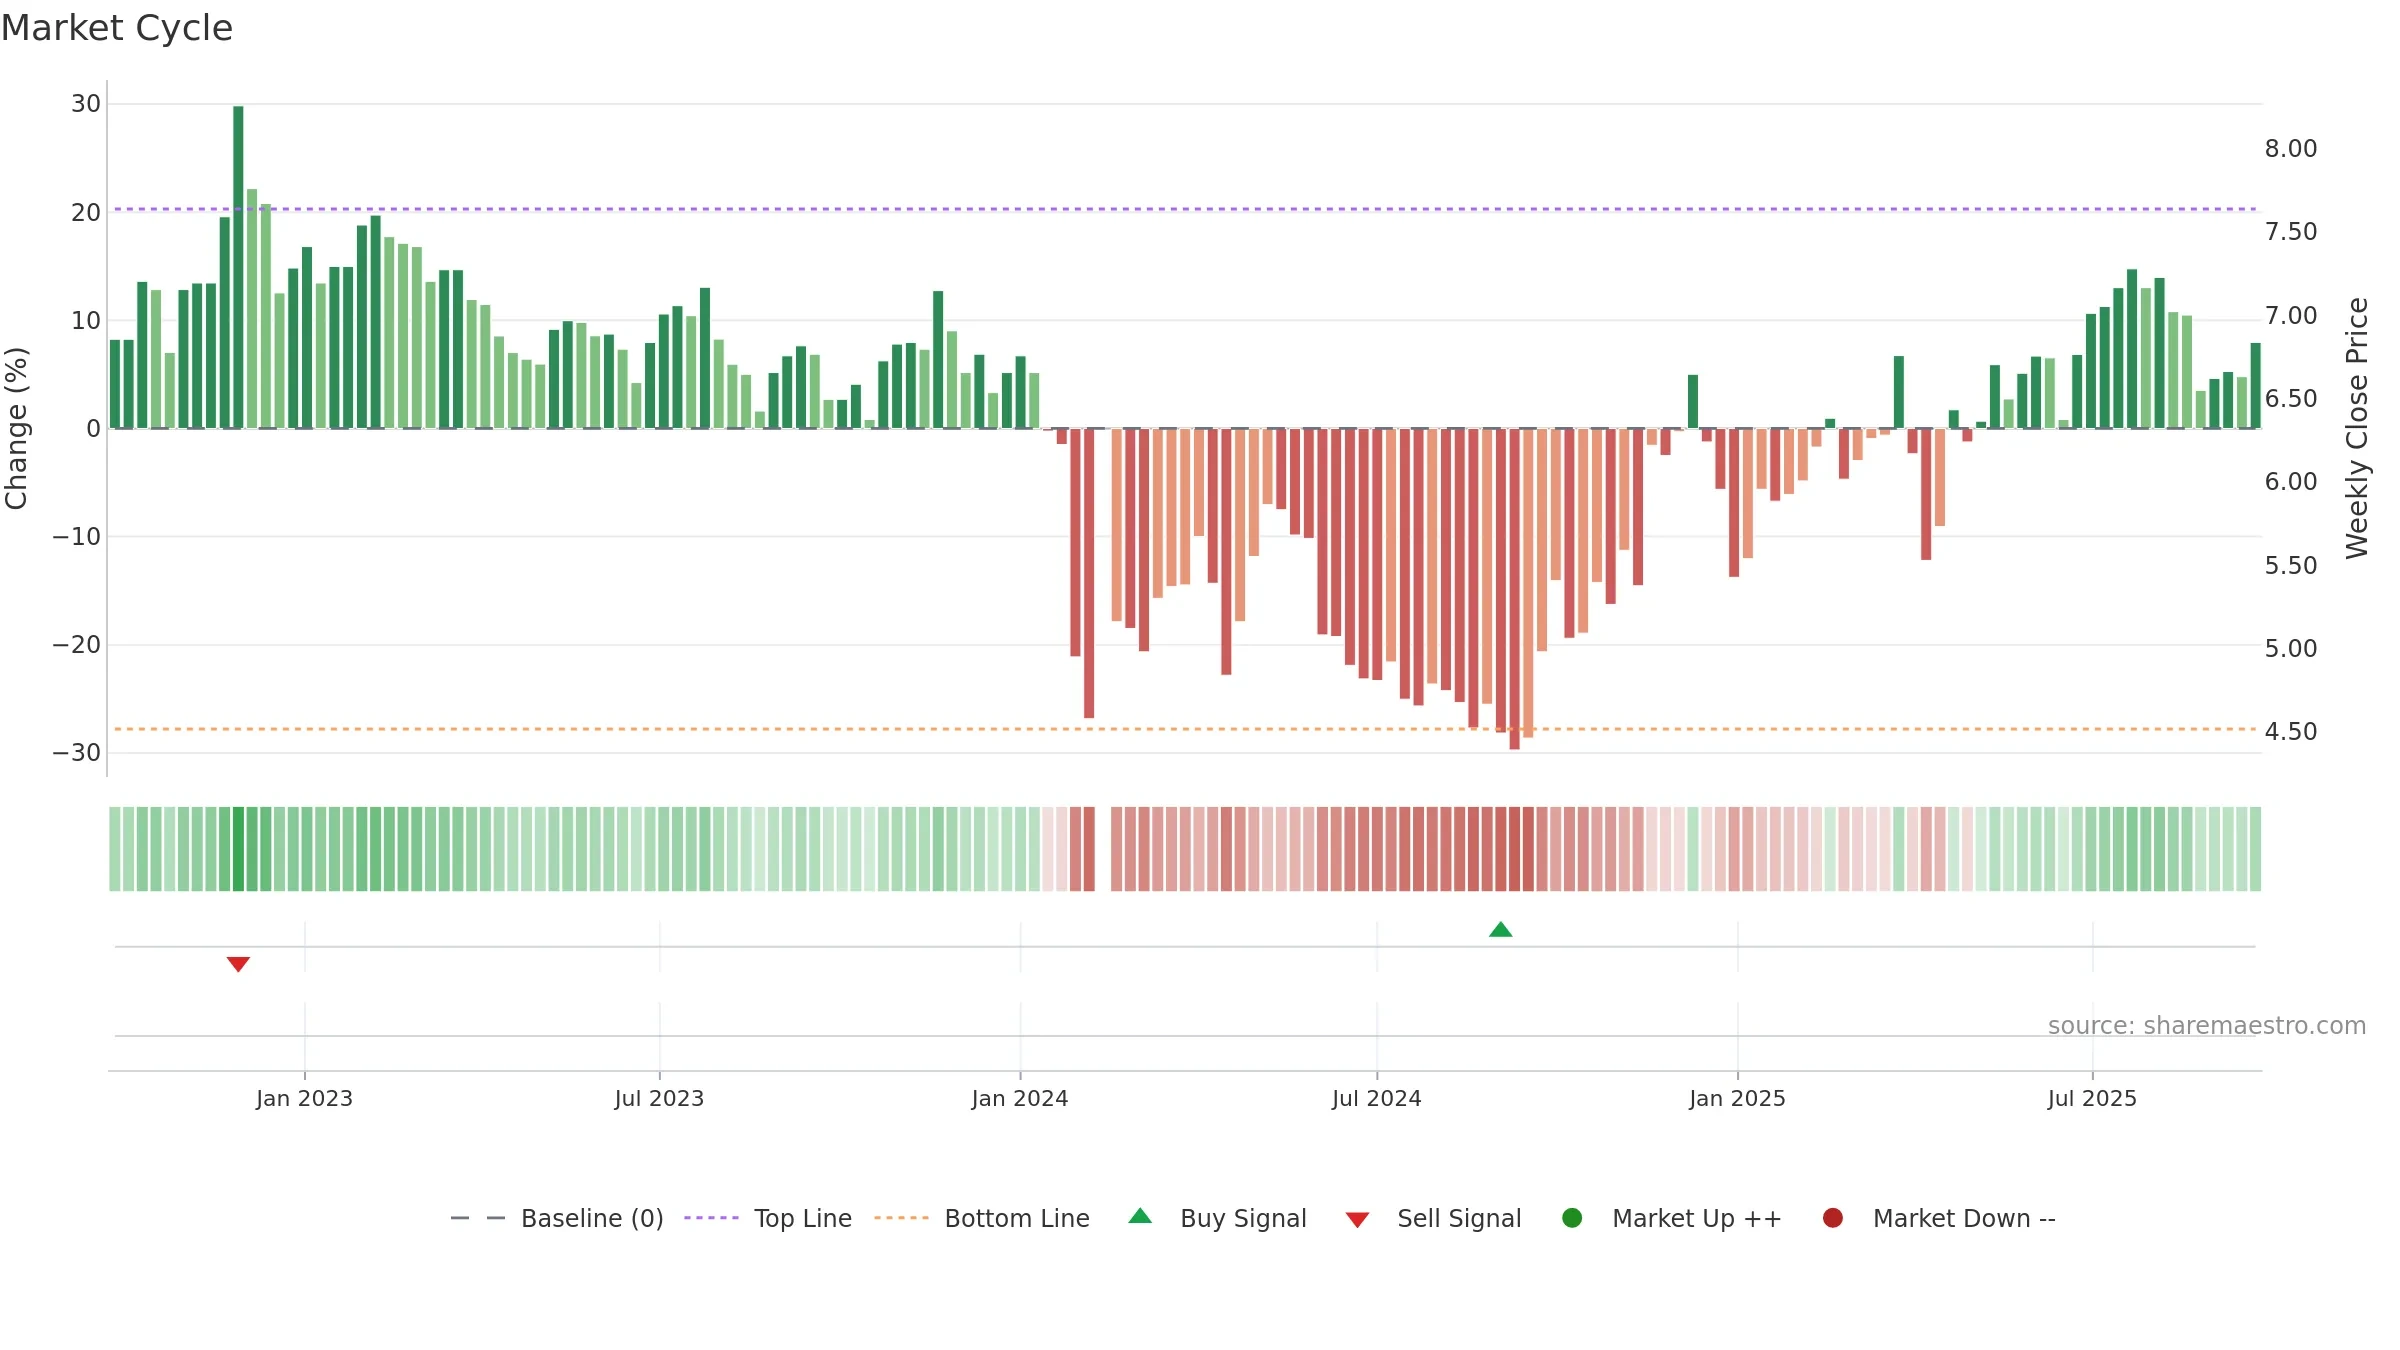Click the Top Line purple dotted legend swatch
Image resolution: width=2400 pixels, height=1350 pixels.
pos(711,1218)
